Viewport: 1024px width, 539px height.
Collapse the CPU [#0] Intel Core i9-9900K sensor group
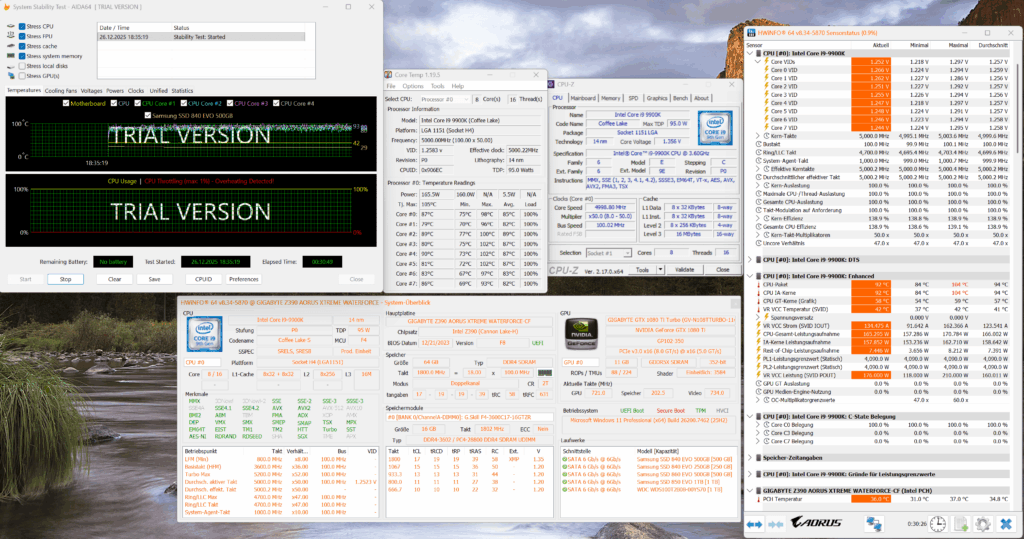coord(750,54)
